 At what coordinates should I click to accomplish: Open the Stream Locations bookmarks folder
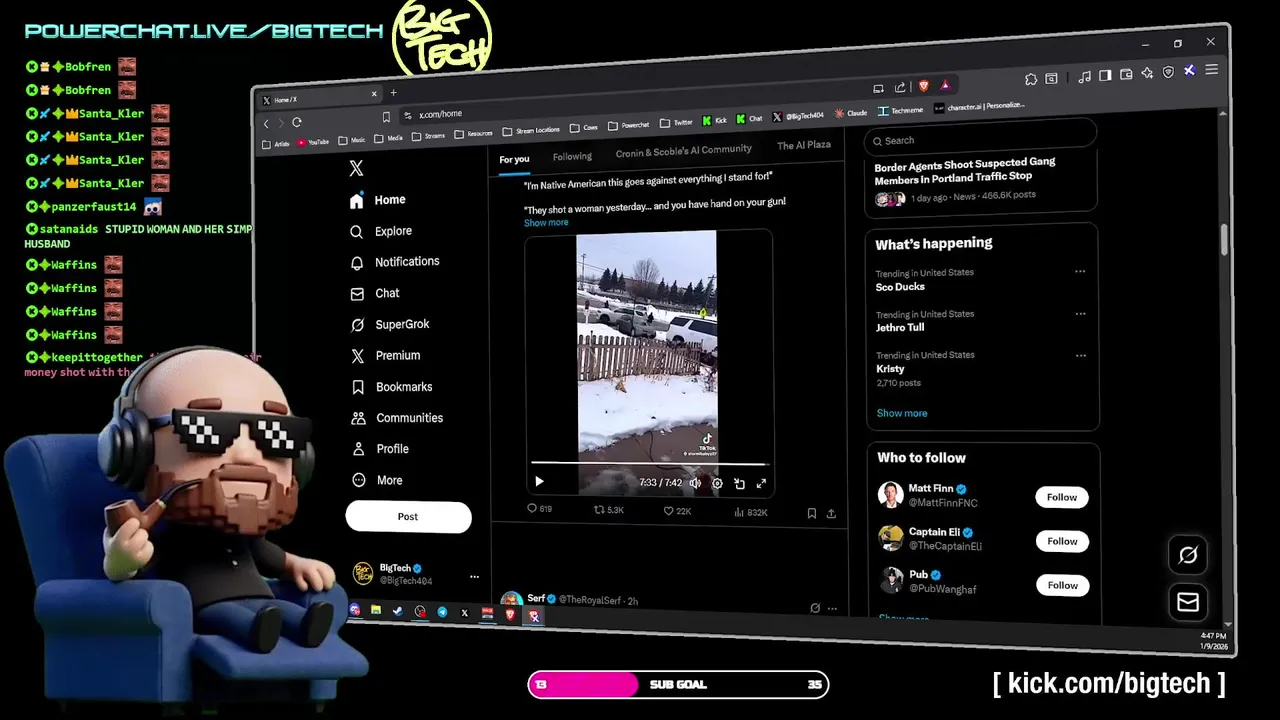(x=530, y=130)
